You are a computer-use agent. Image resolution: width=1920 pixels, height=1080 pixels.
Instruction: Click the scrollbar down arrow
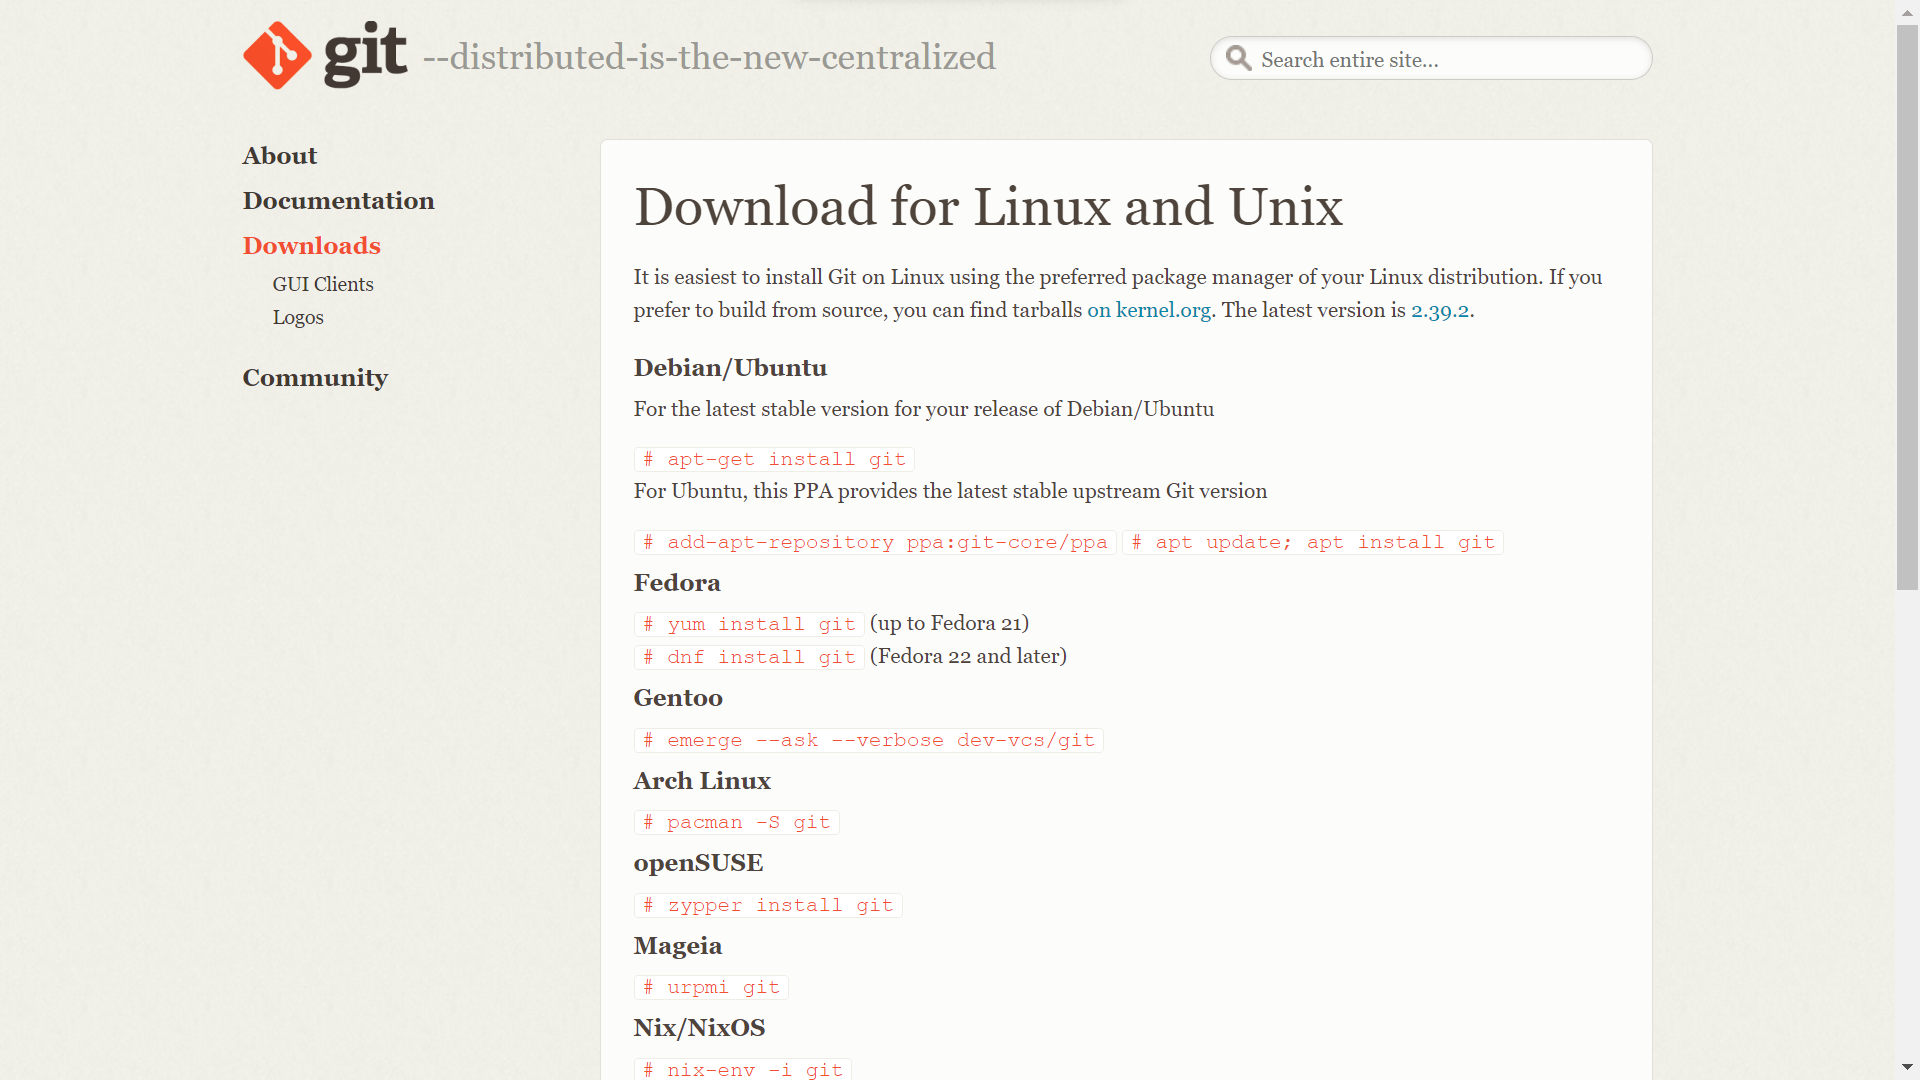click(1907, 1068)
